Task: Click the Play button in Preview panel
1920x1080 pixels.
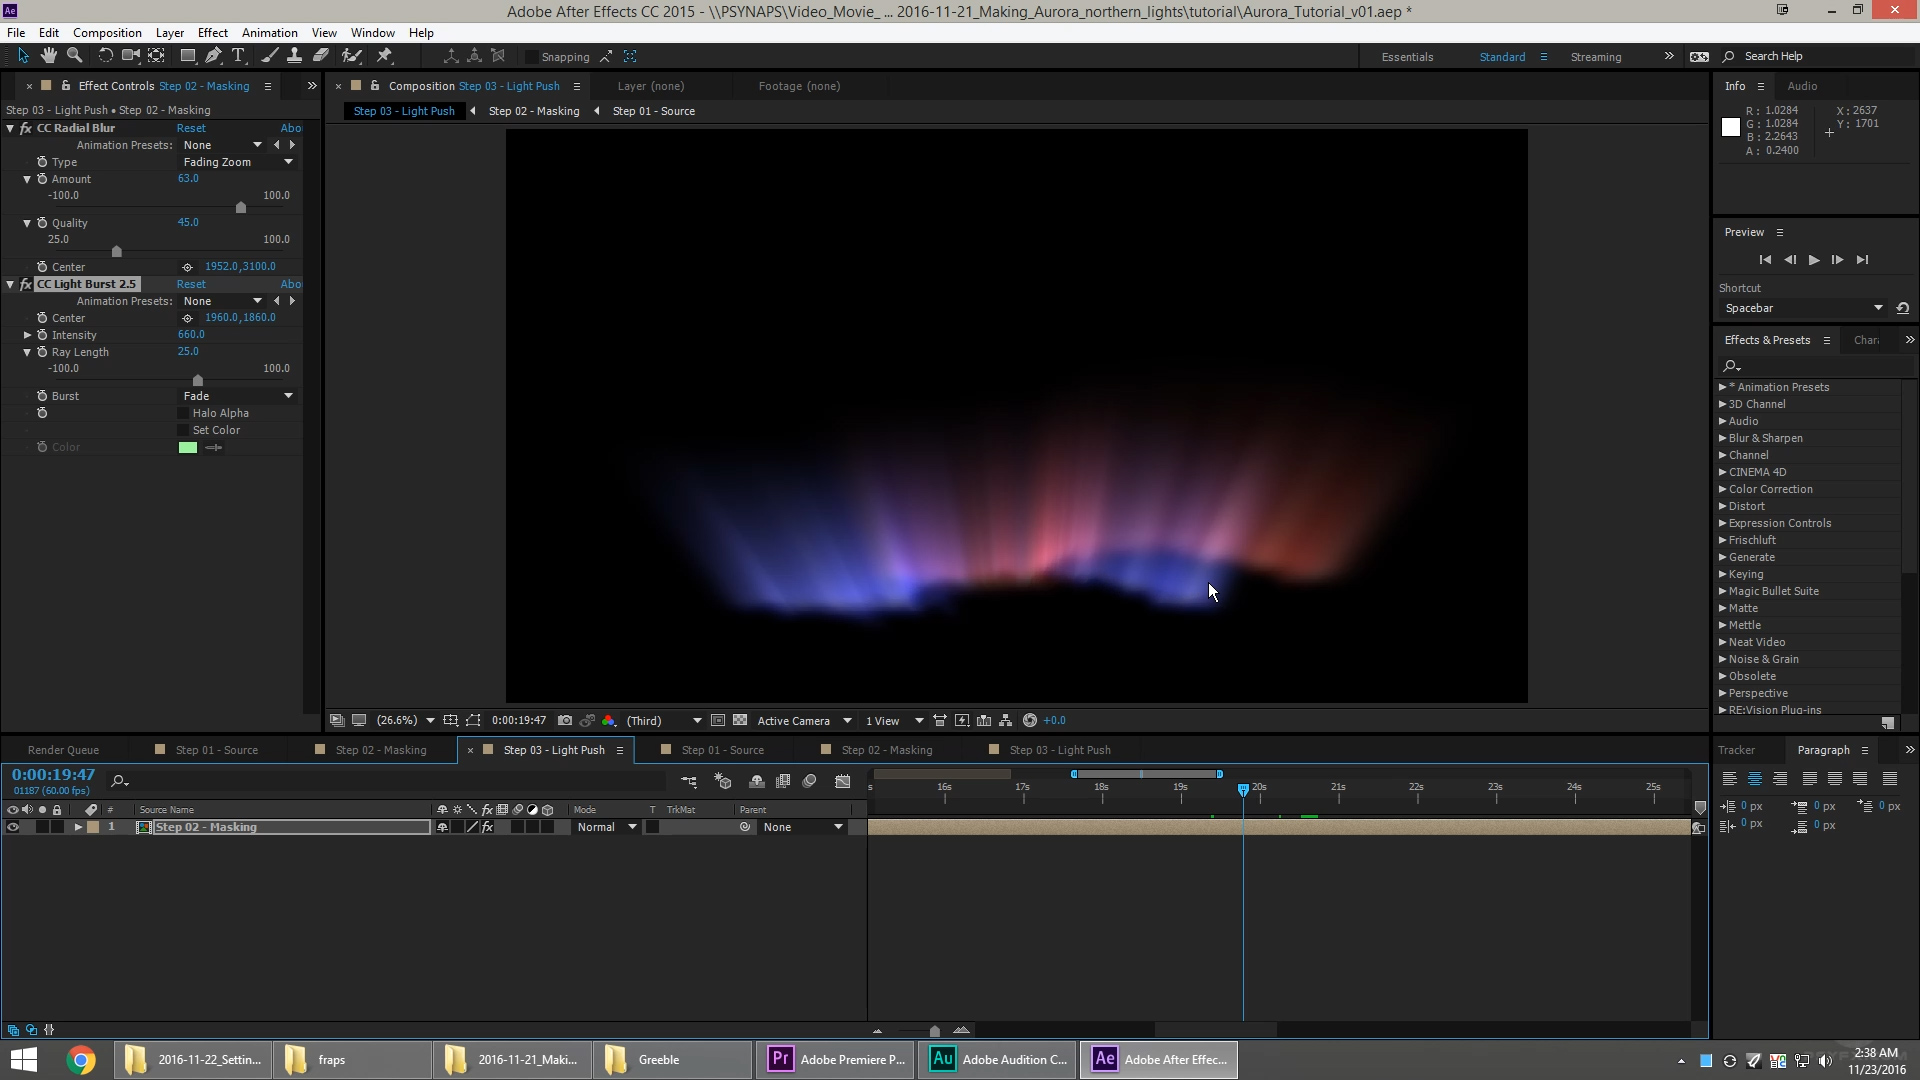Action: [1813, 260]
